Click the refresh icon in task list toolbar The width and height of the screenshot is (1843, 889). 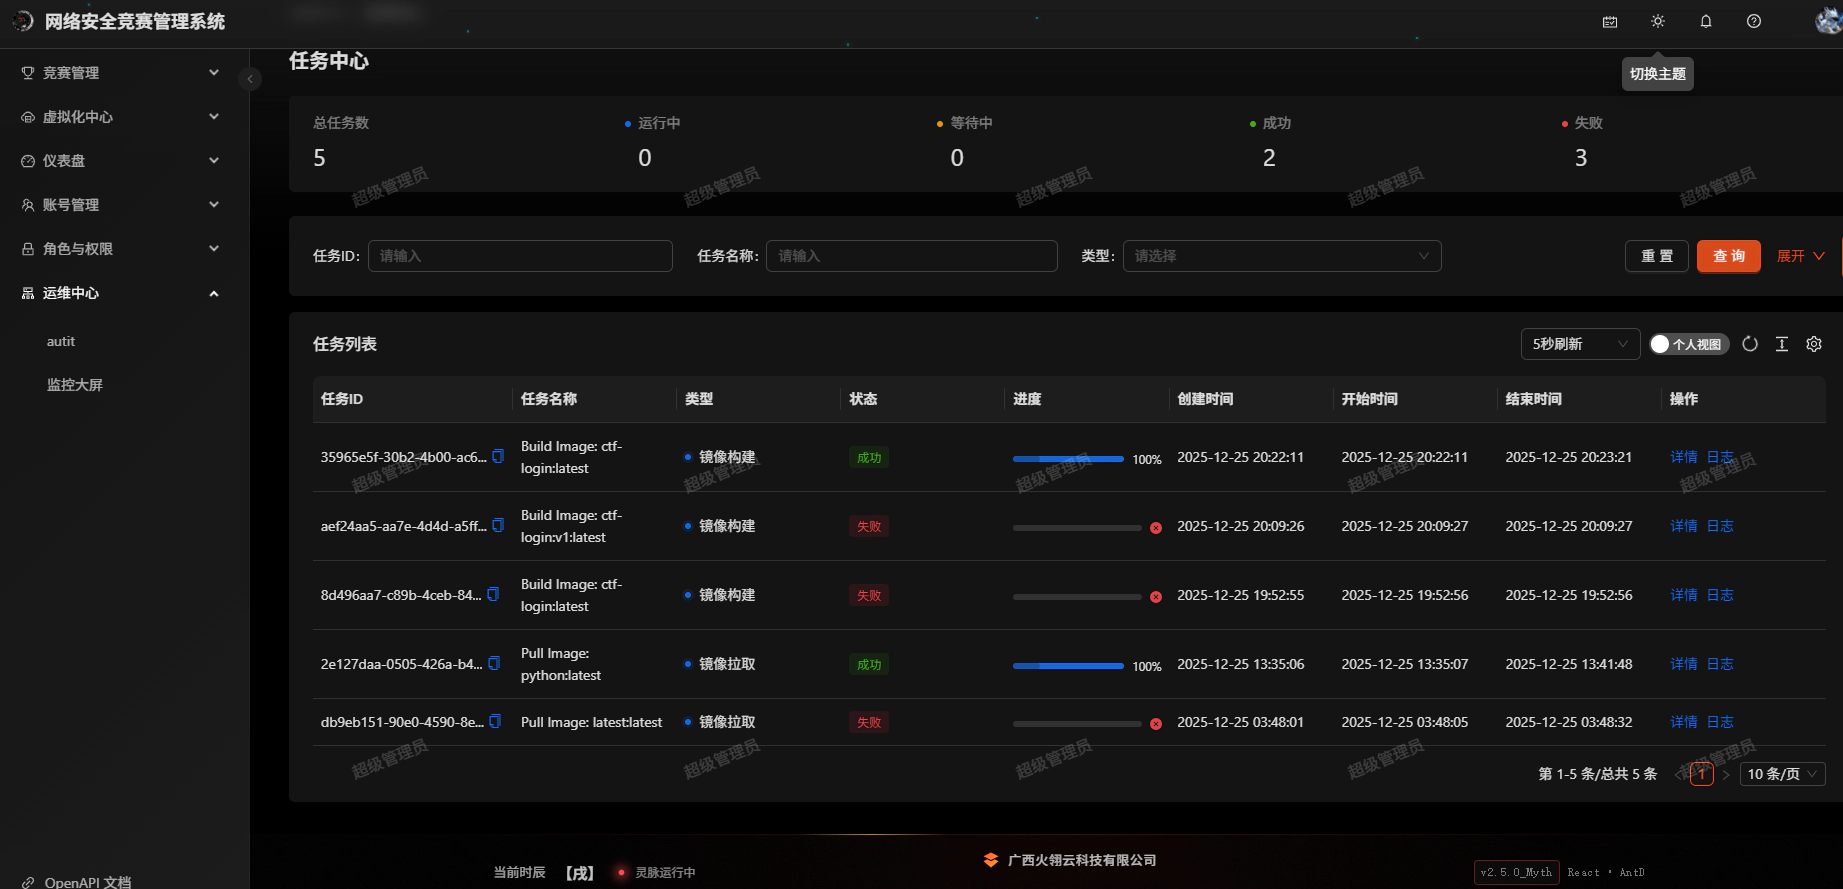tap(1750, 344)
